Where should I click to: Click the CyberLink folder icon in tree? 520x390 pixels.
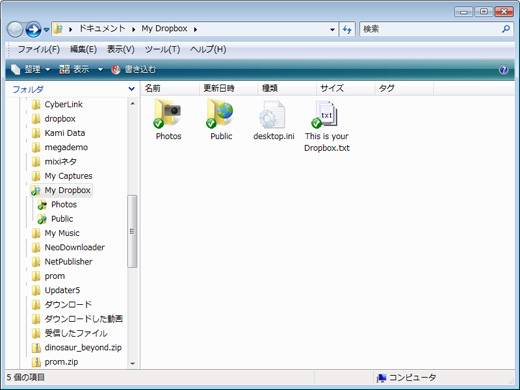click(x=36, y=105)
